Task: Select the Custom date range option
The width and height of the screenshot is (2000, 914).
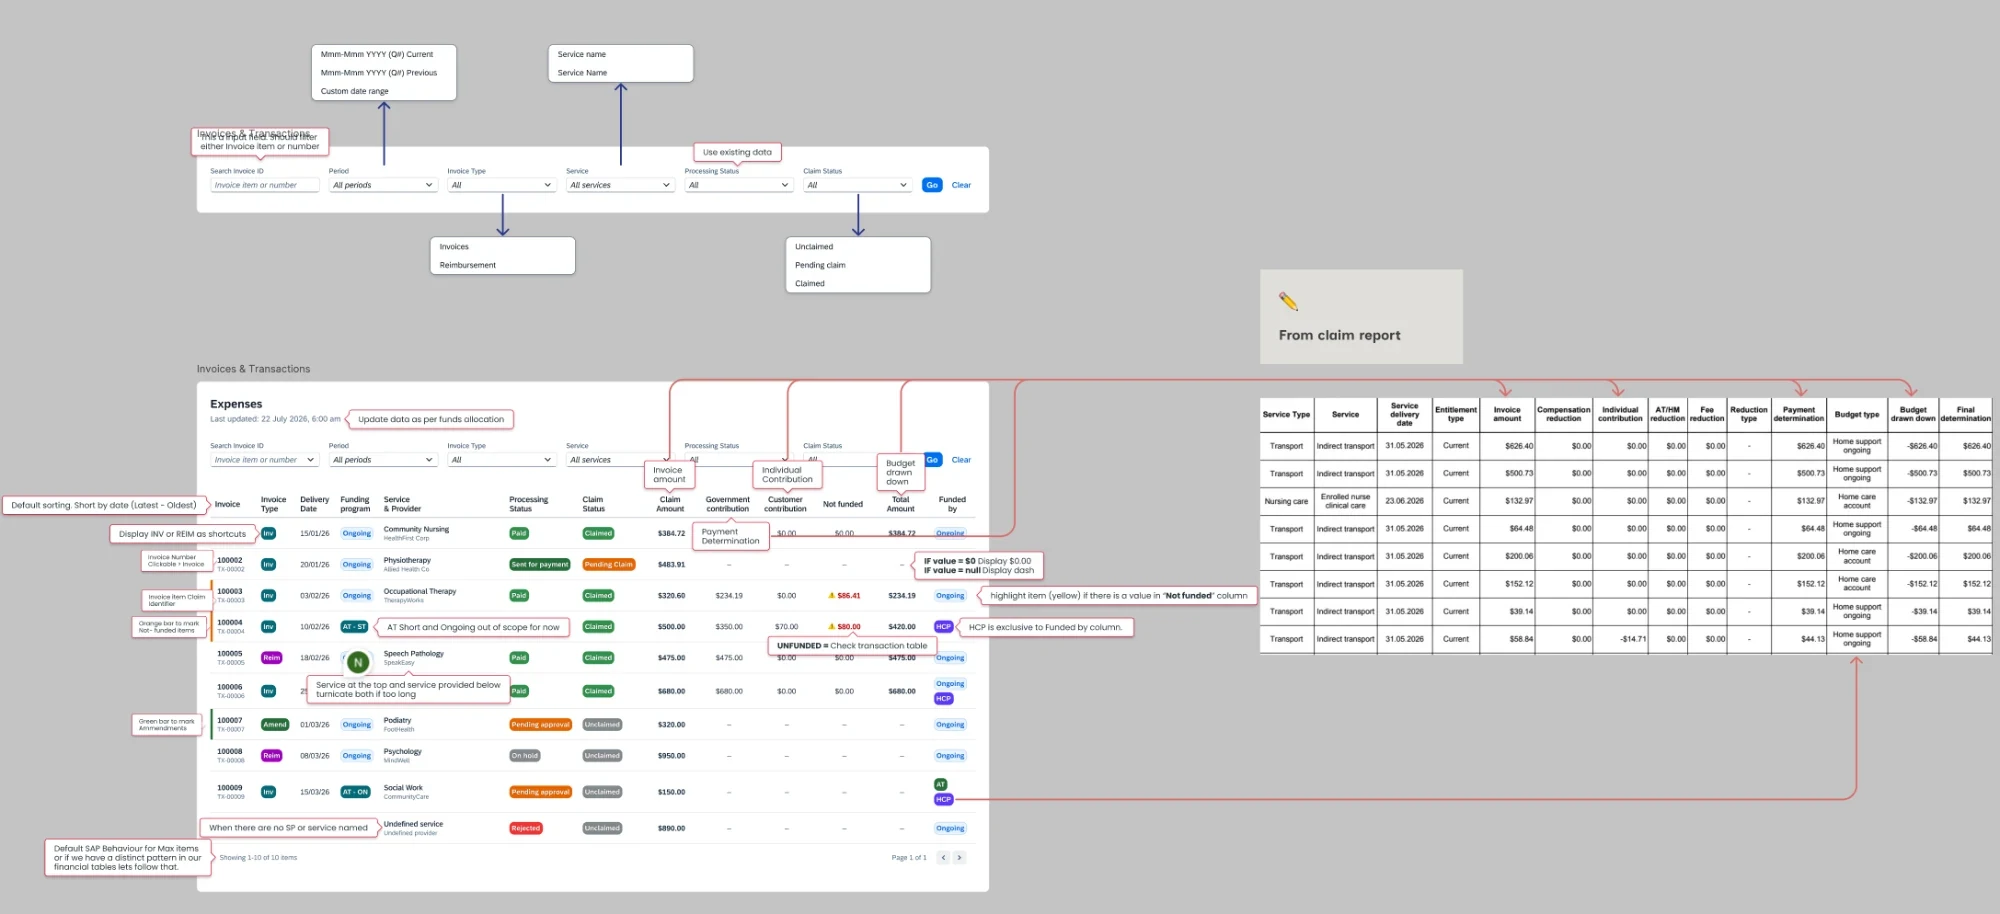Action: click(355, 91)
